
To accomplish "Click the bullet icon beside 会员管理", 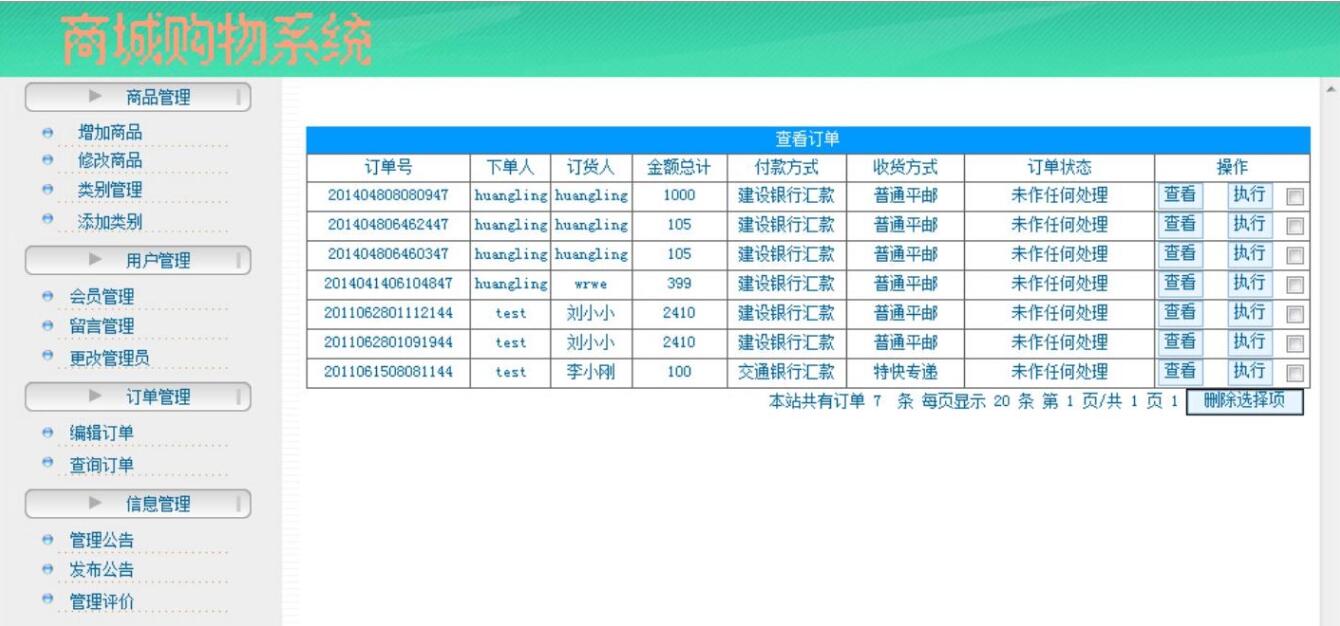I will point(47,297).
